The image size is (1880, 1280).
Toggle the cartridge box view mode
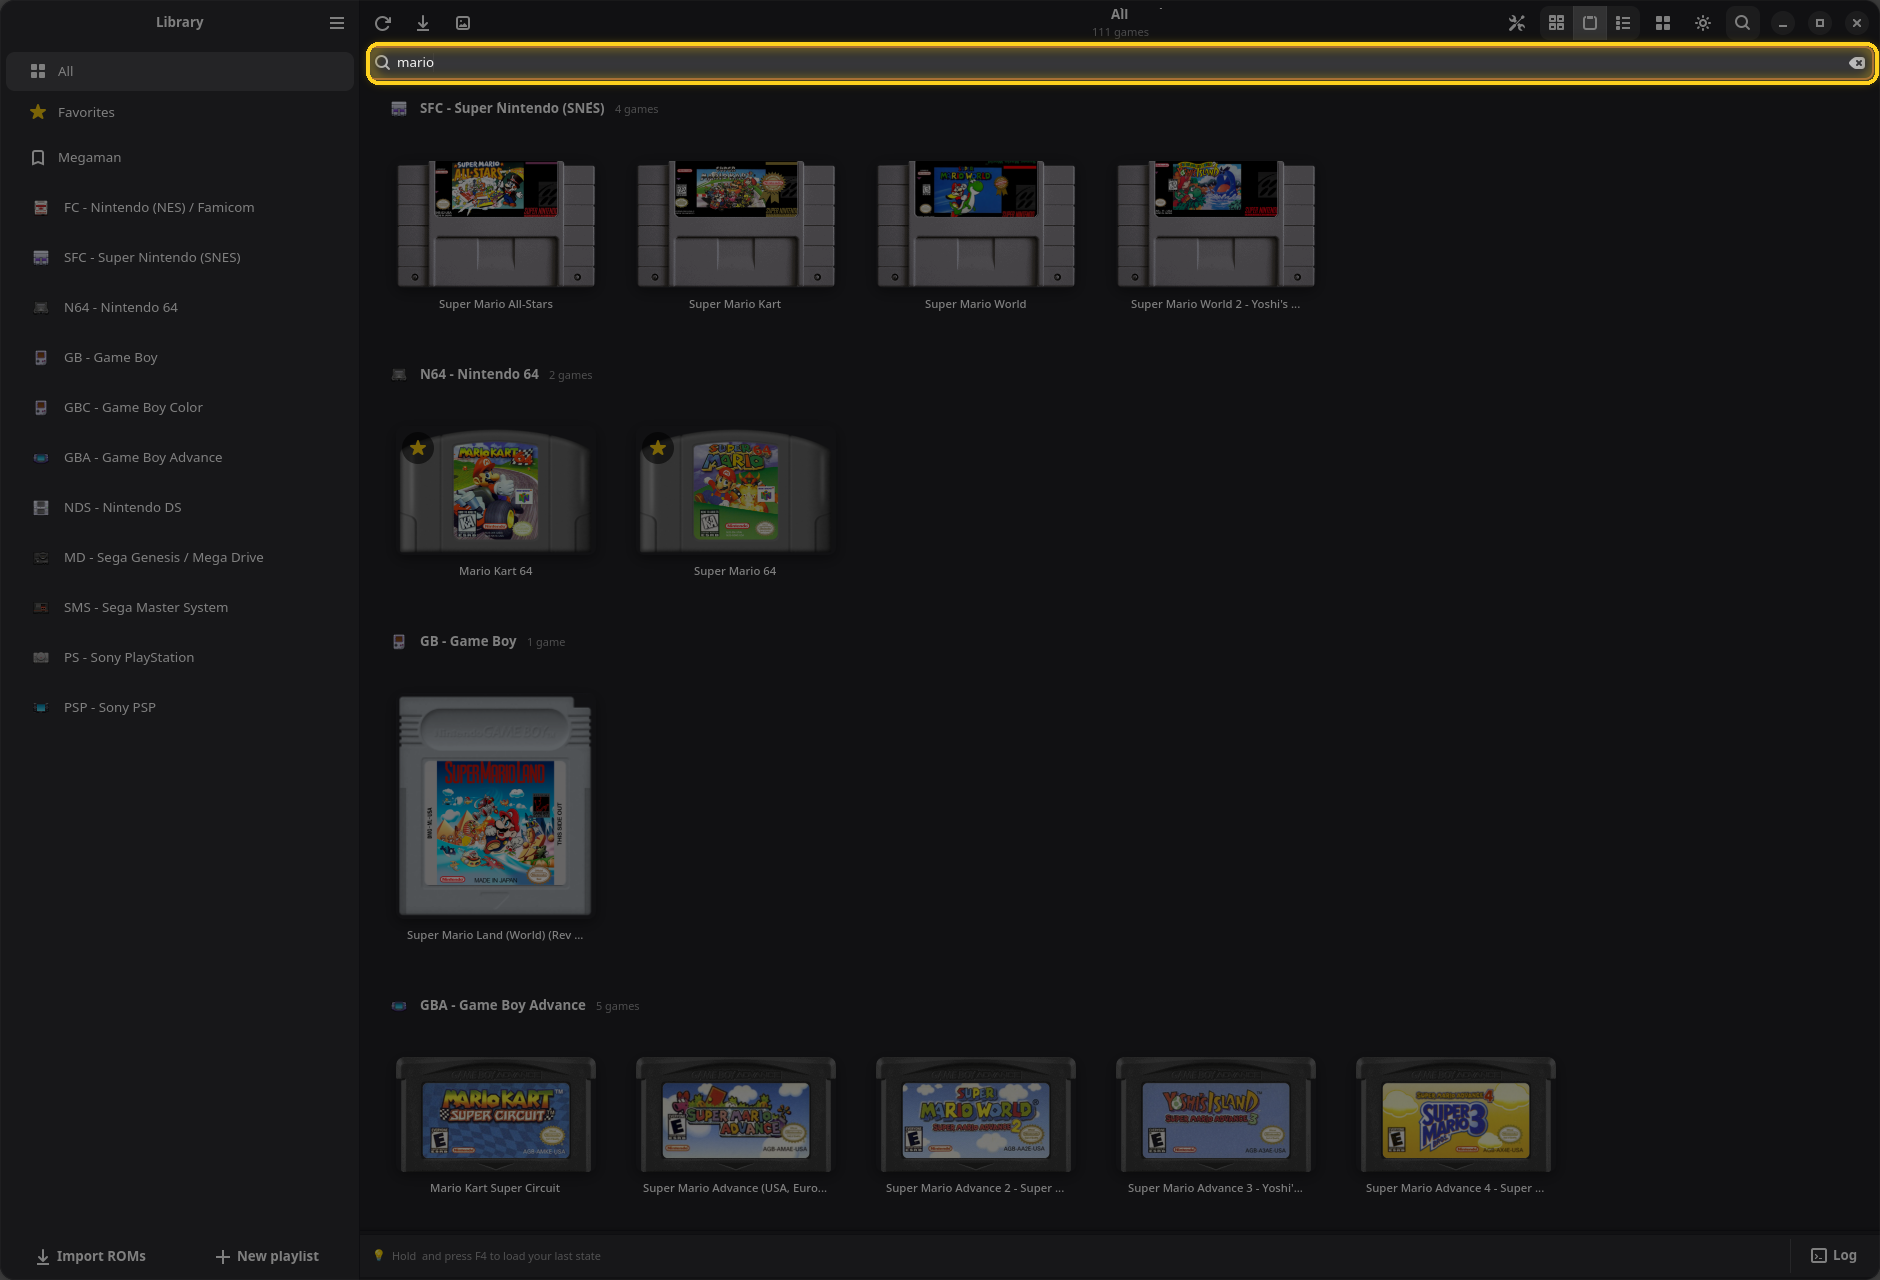click(x=1590, y=23)
